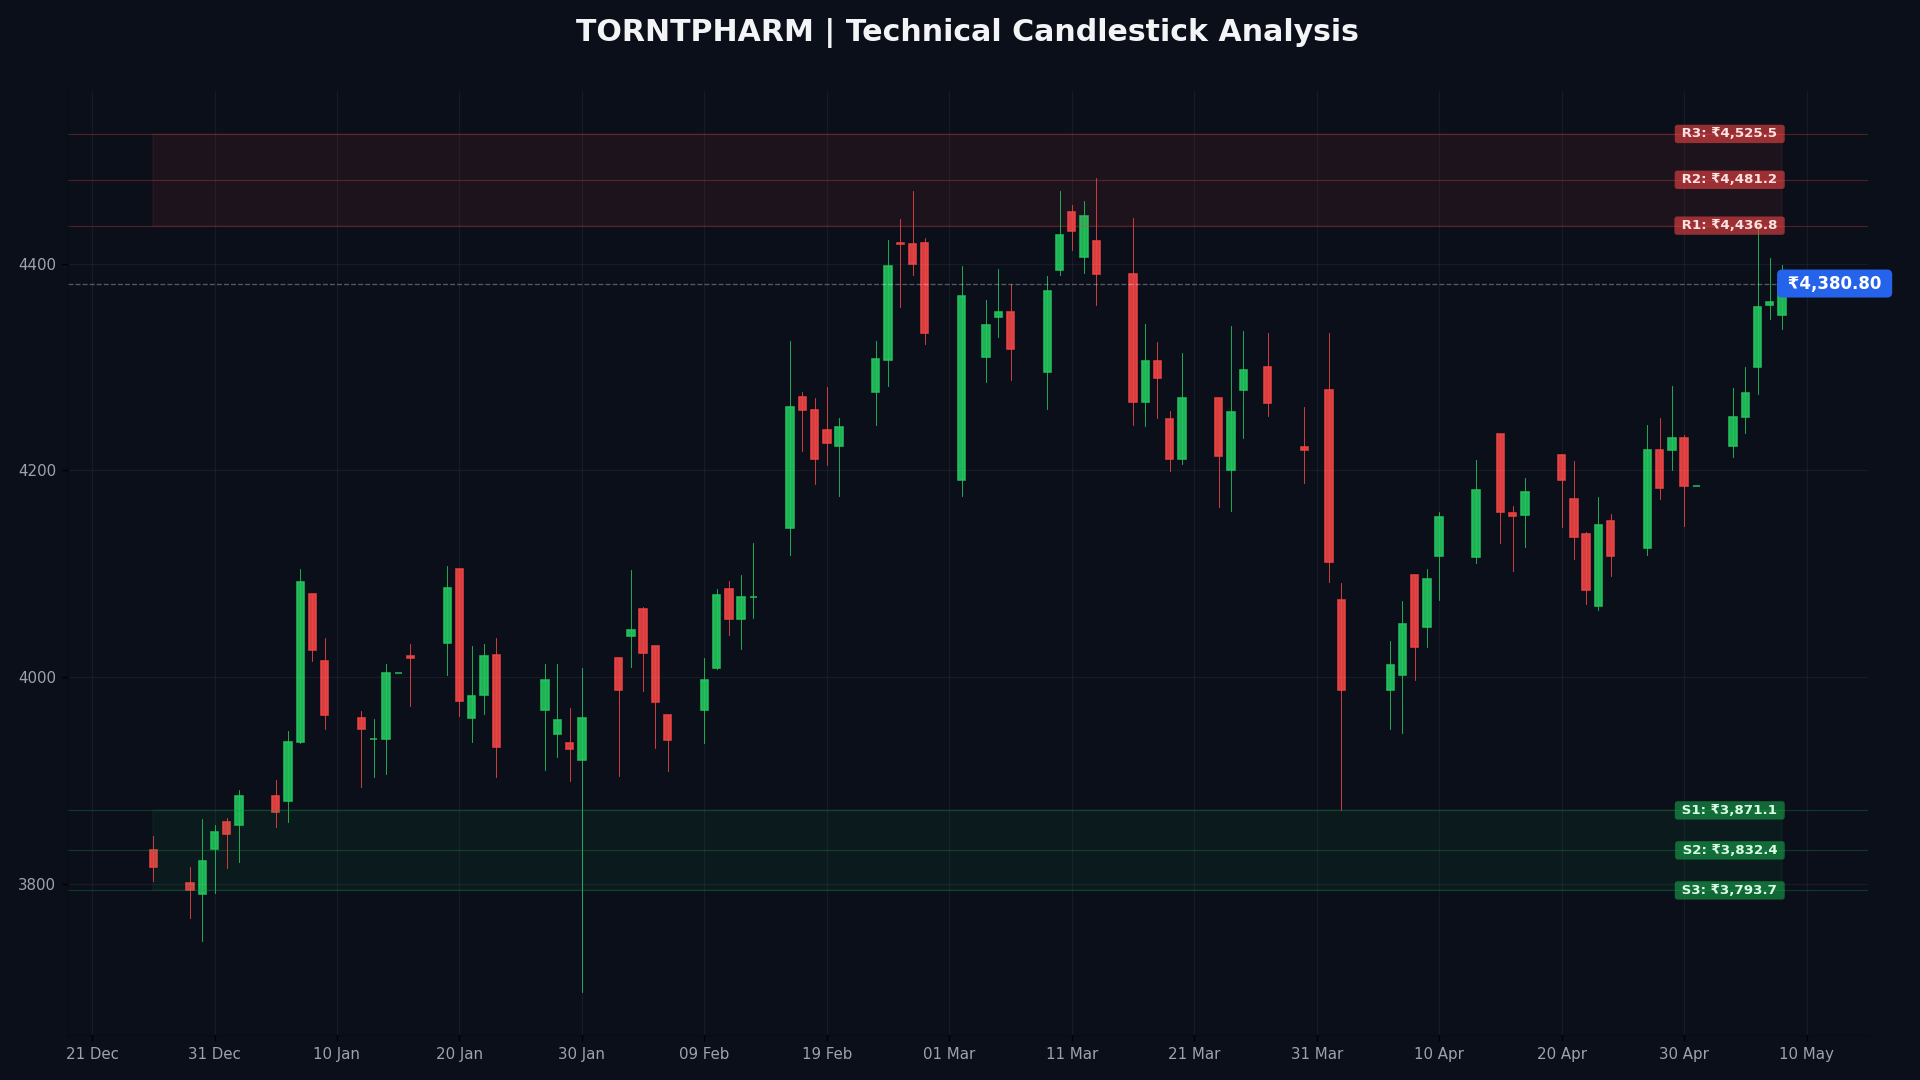Click the 10 May date label
This screenshot has width=1920, height=1080.
[1806, 1054]
